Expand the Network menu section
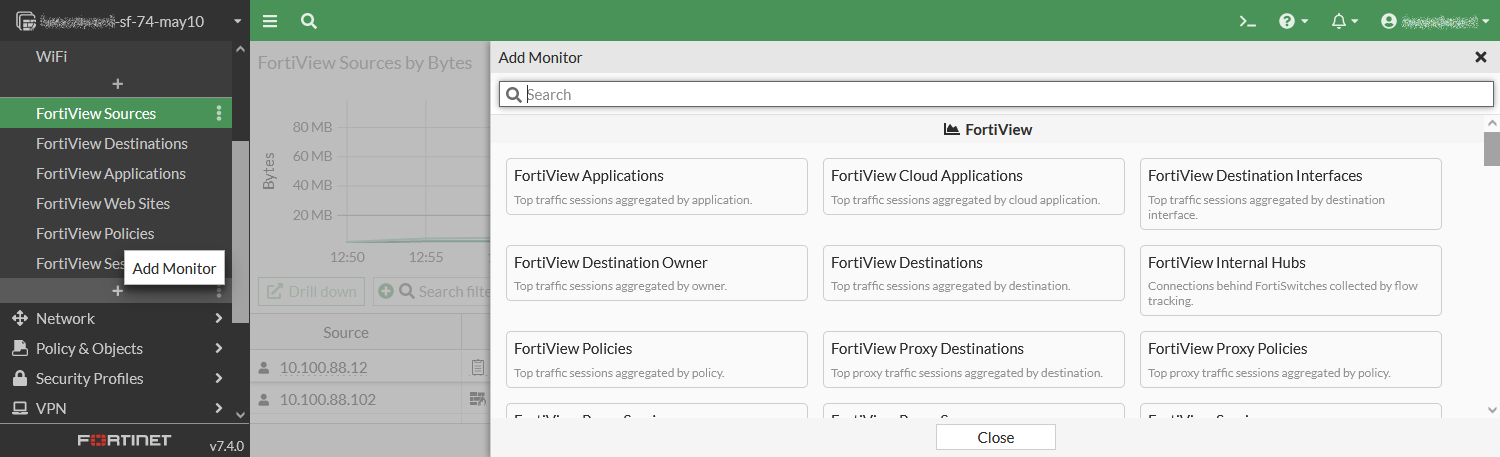1500x457 pixels. click(116, 318)
